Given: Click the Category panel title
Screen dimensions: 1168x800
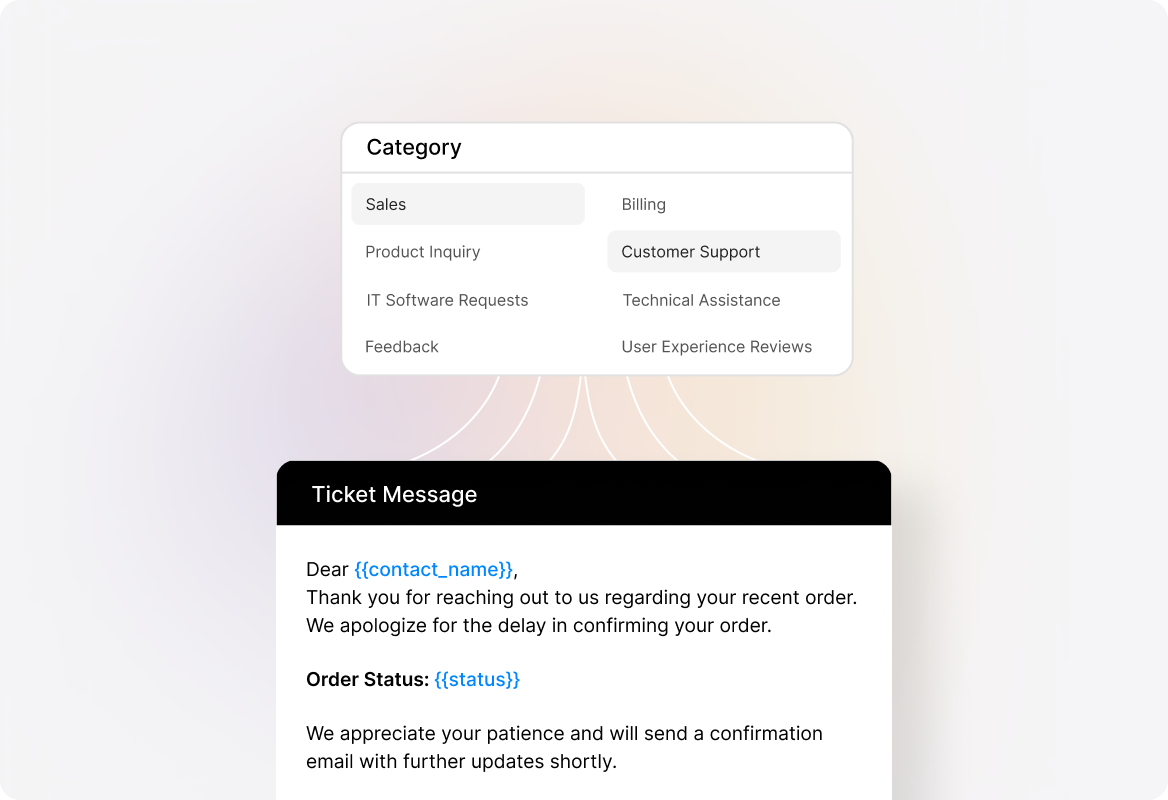Looking at the screenshot, I should (x=414, y=147).
